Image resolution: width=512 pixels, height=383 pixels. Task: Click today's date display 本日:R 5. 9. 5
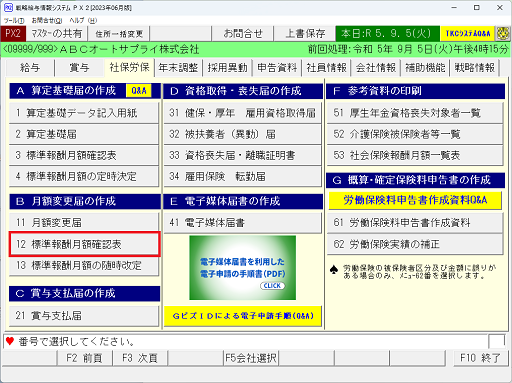point(387,33)
